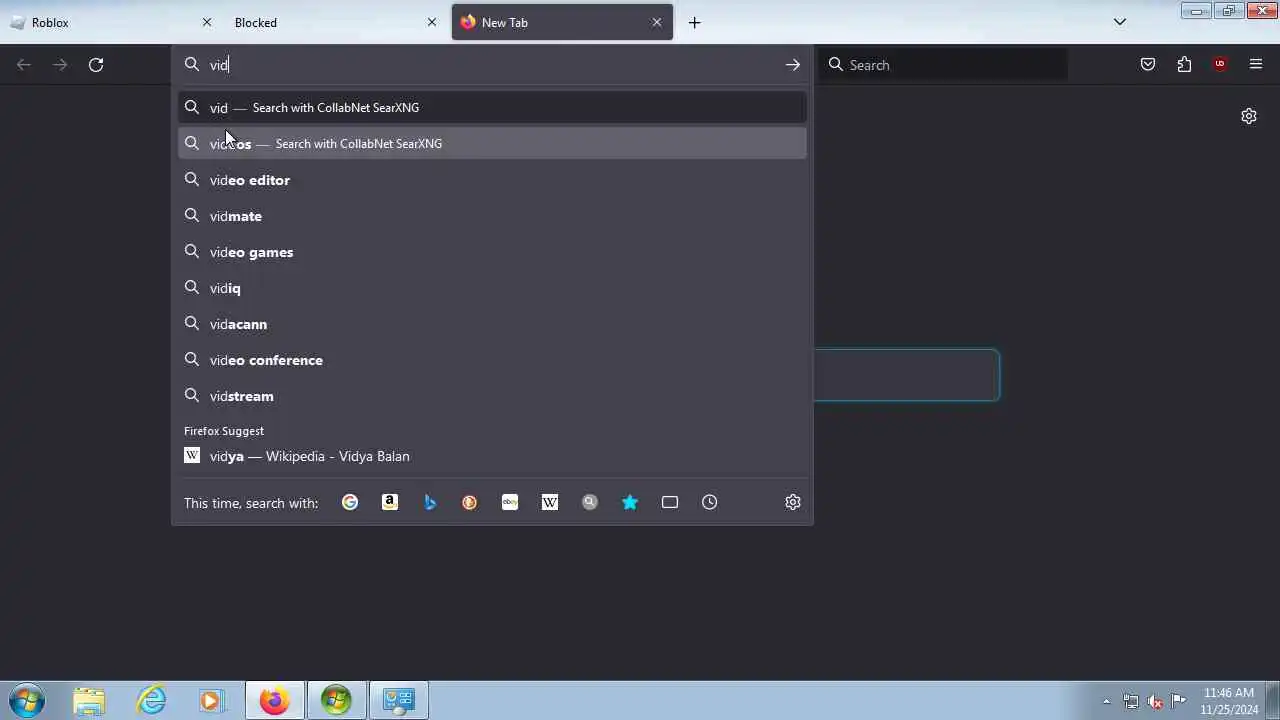
Task: Click the Show desktop strip
Action: pyautogui.click(x=1272, y=701)
